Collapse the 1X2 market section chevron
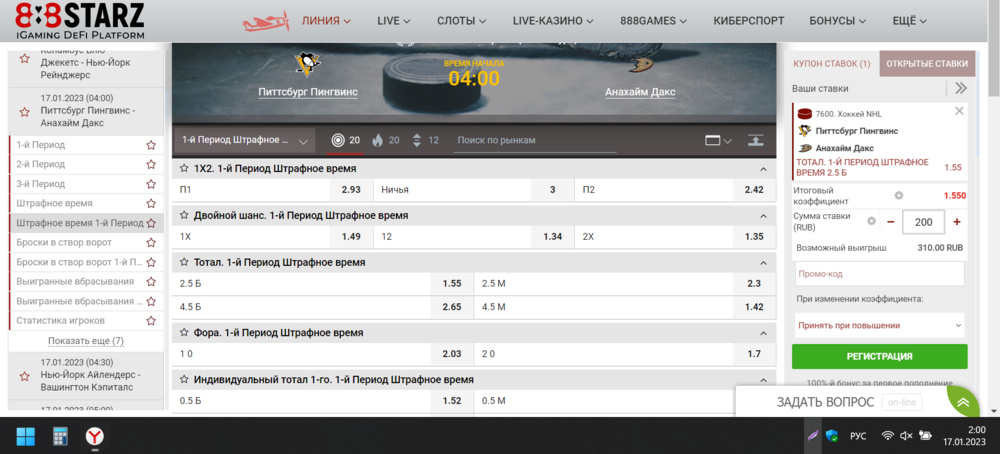Image resolution: width=1000 pixels, height=454 pixels. (763, 170)
